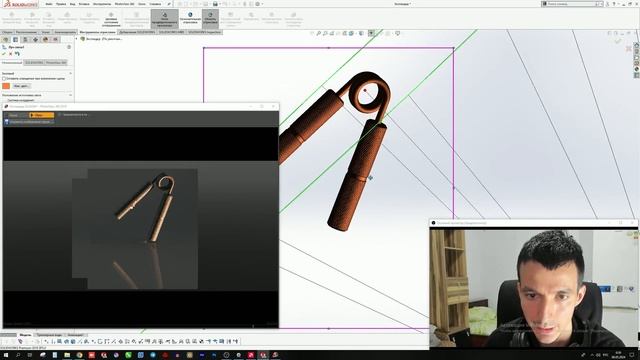Open the Windows Start button
This screenshot has height=360, width=640.
(x=6, y=355)
